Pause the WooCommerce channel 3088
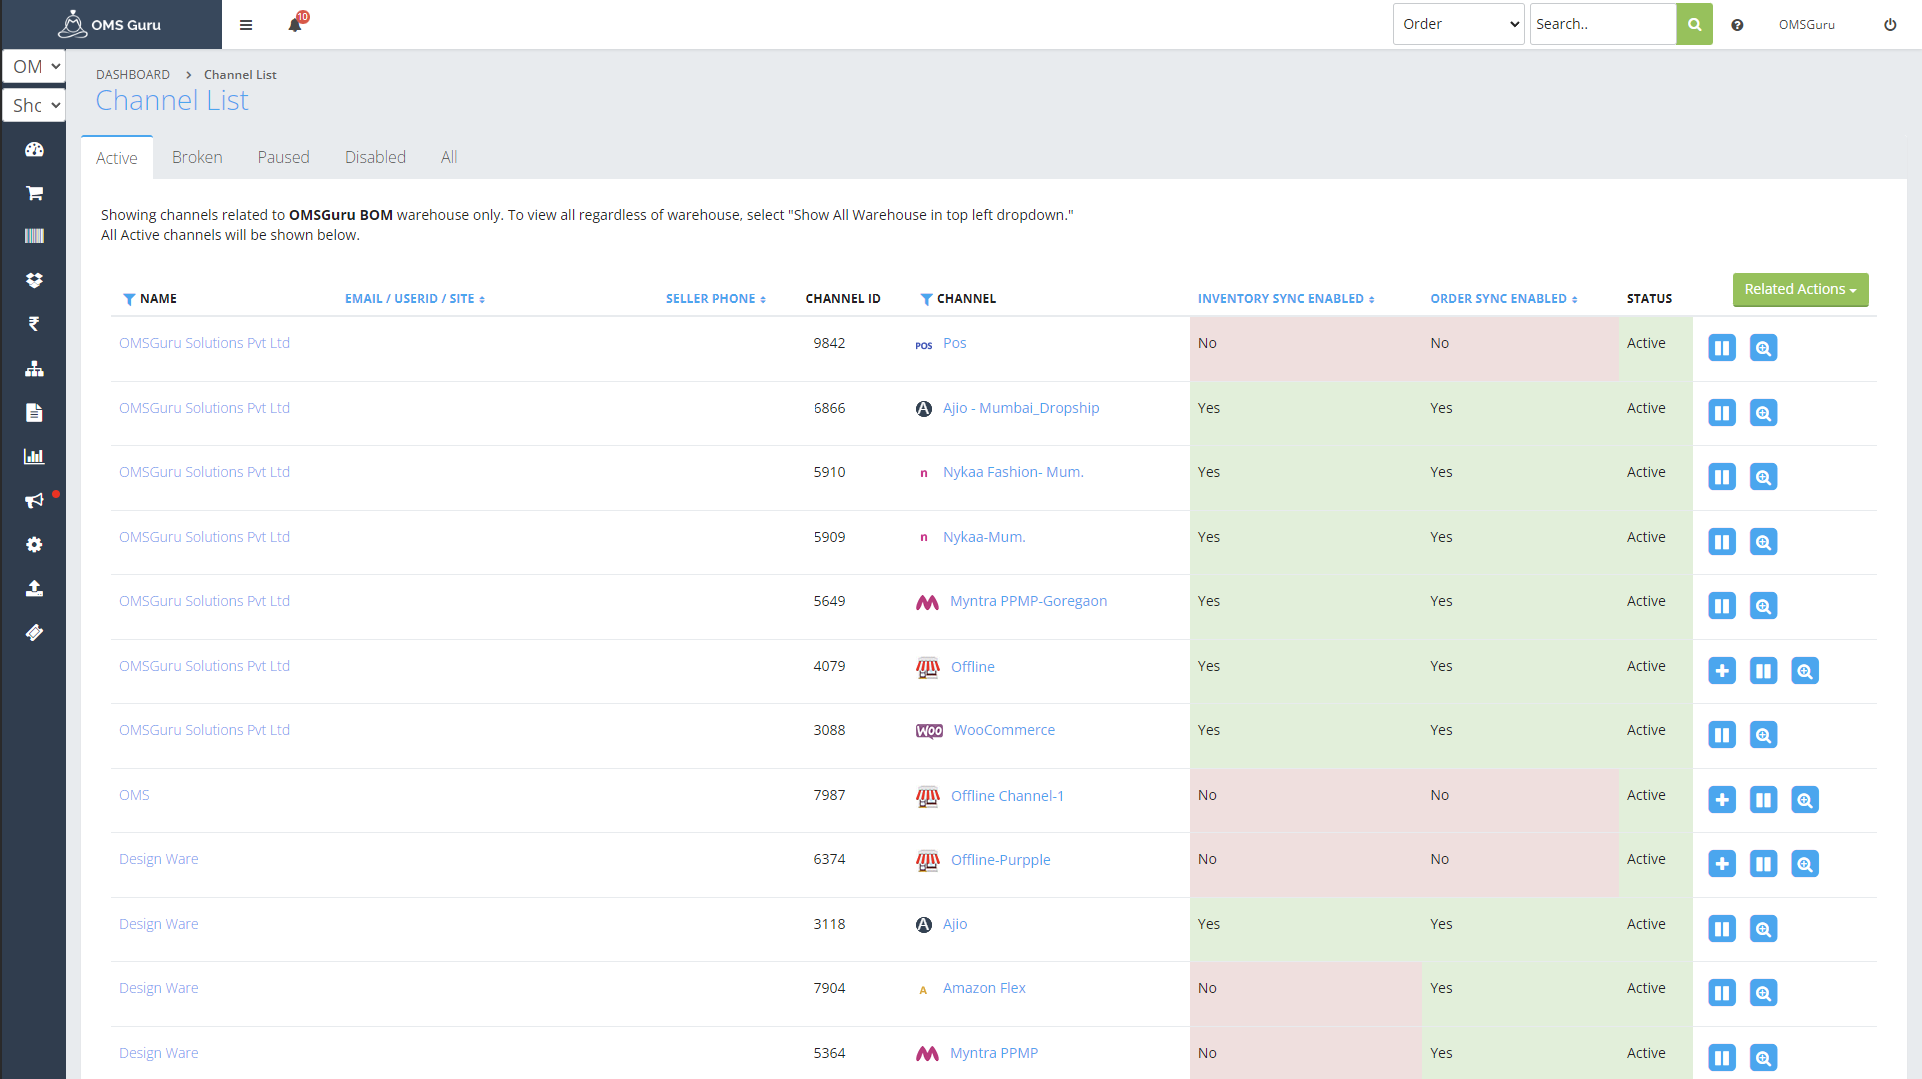 pyautogui.click(x=1721, y=735)
